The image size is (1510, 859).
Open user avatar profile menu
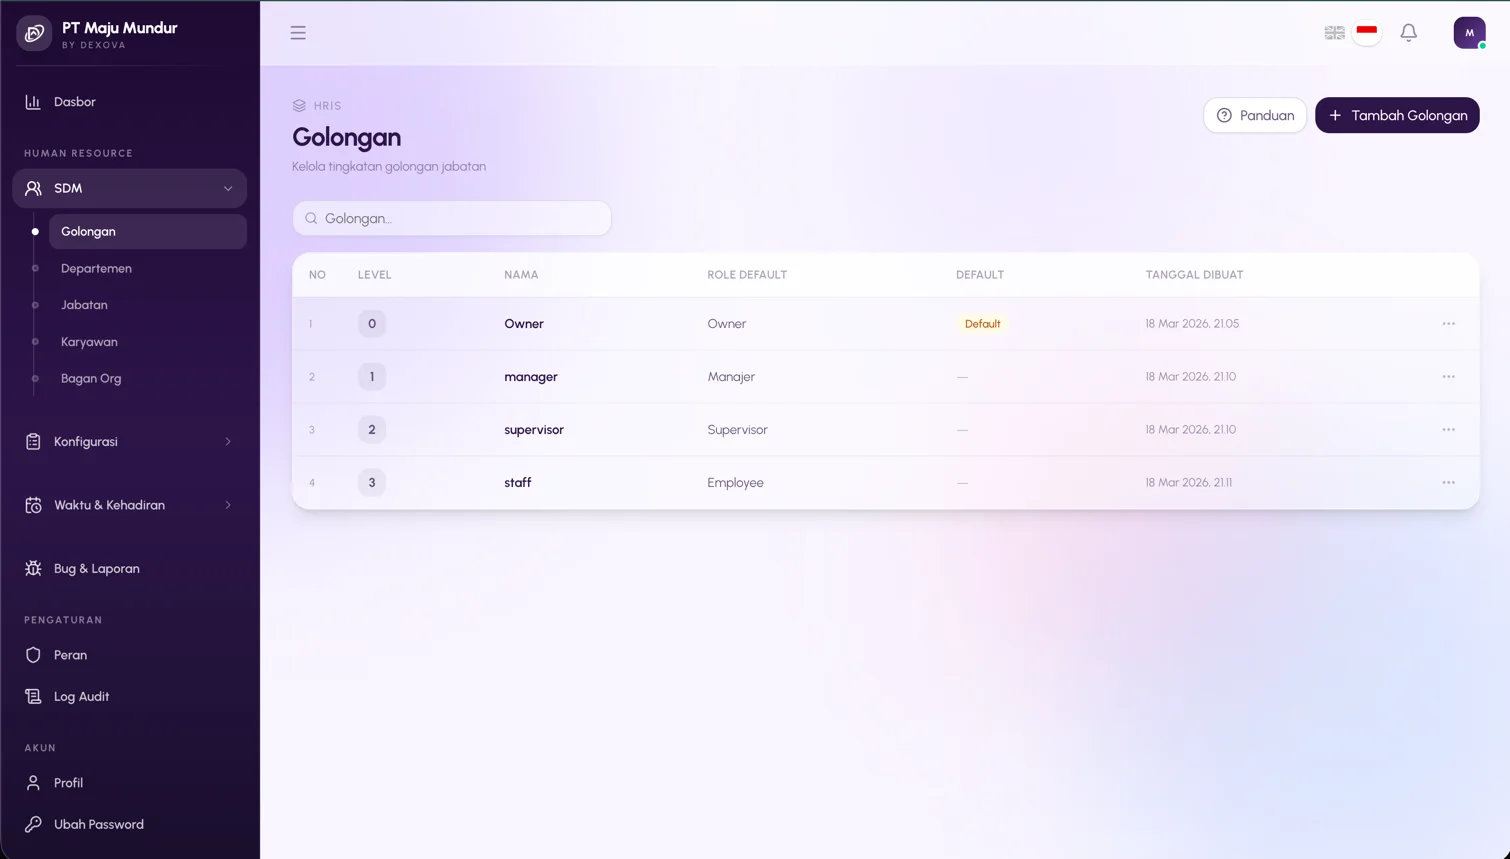click(x=1469, y=33)
